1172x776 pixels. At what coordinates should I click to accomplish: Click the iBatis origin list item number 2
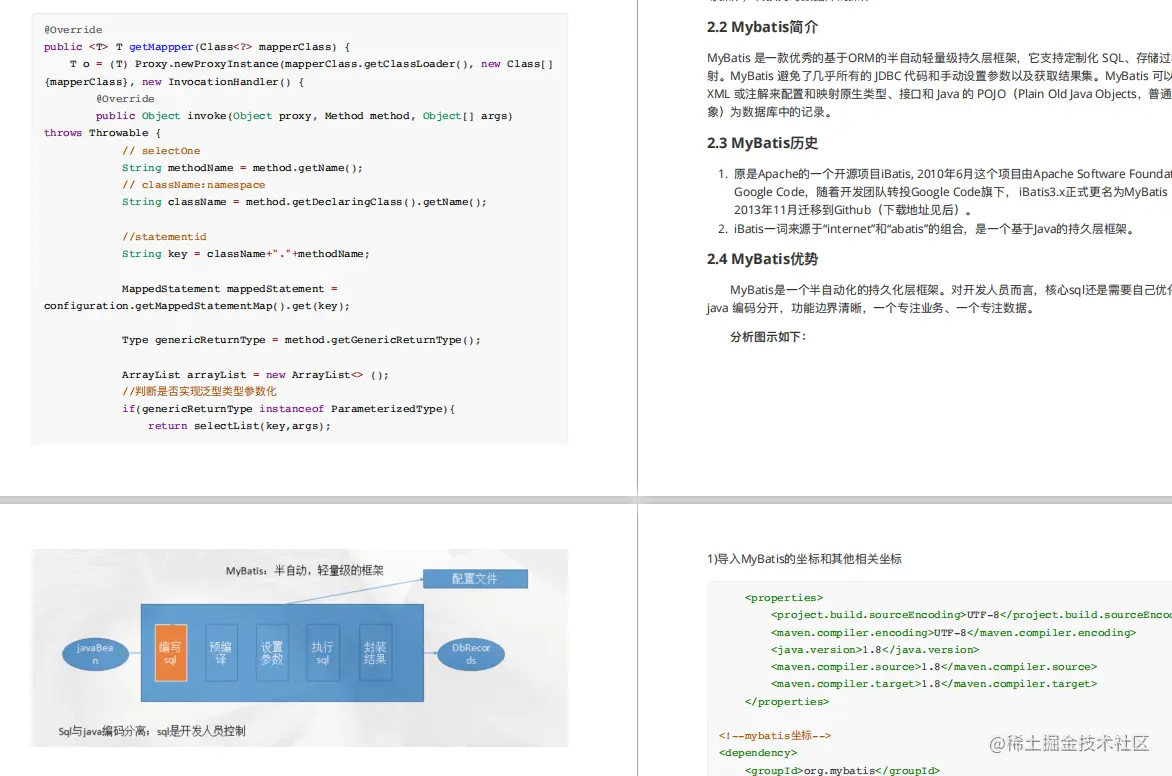(928, 229)
